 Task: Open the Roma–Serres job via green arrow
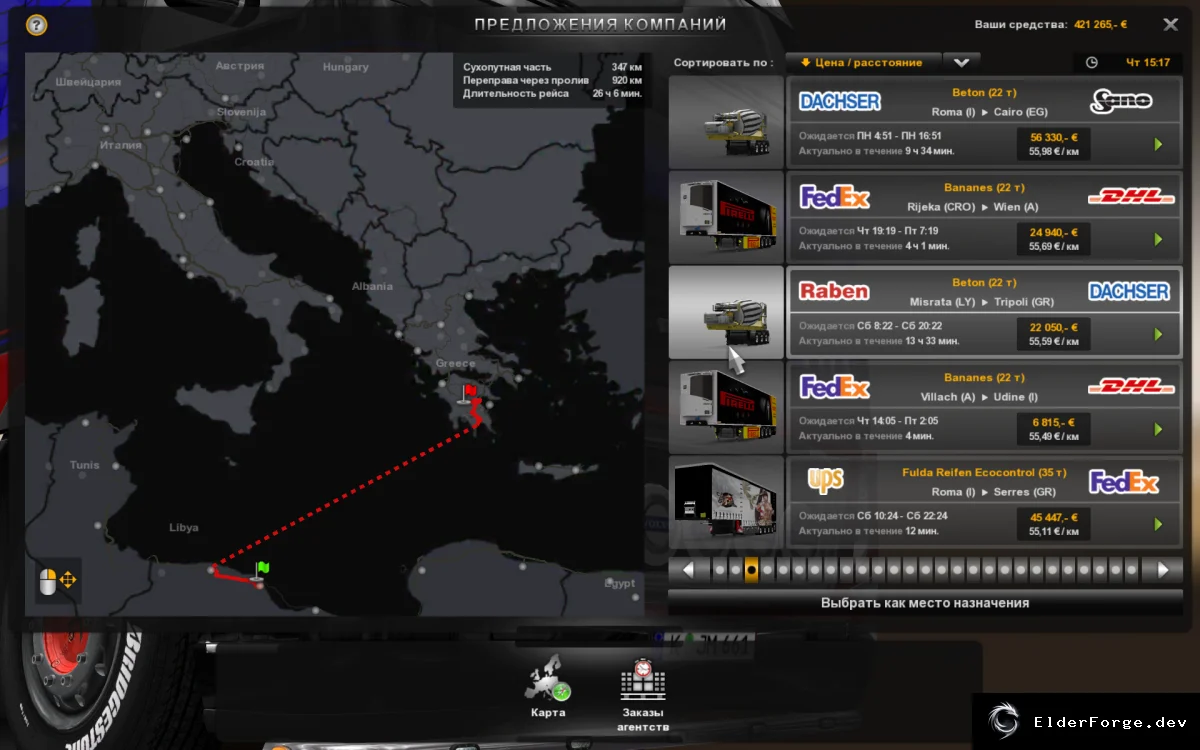tap(1158, 524)
